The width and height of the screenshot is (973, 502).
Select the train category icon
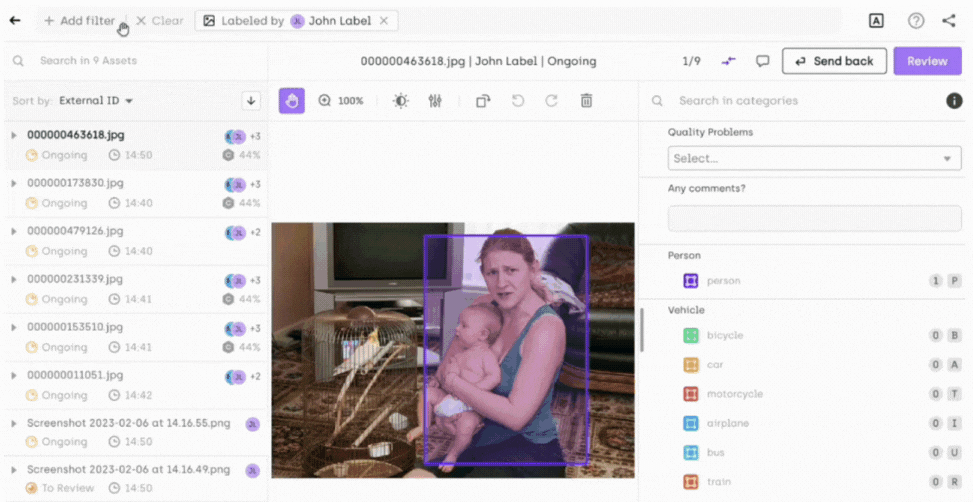[691, 482]
